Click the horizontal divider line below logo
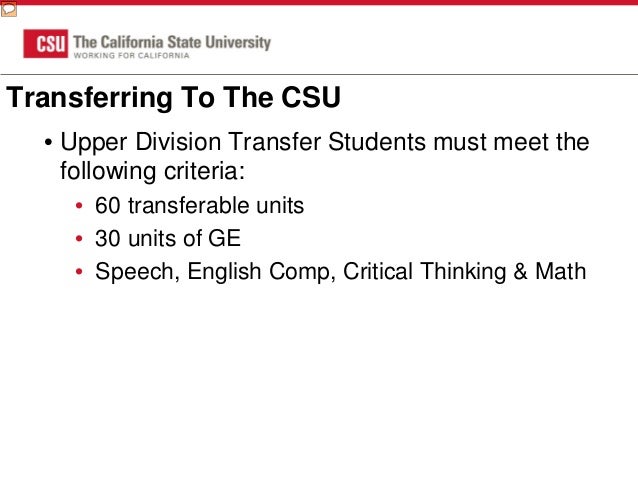This screenshot has height=479, width=638. click(x=319, y=74)
